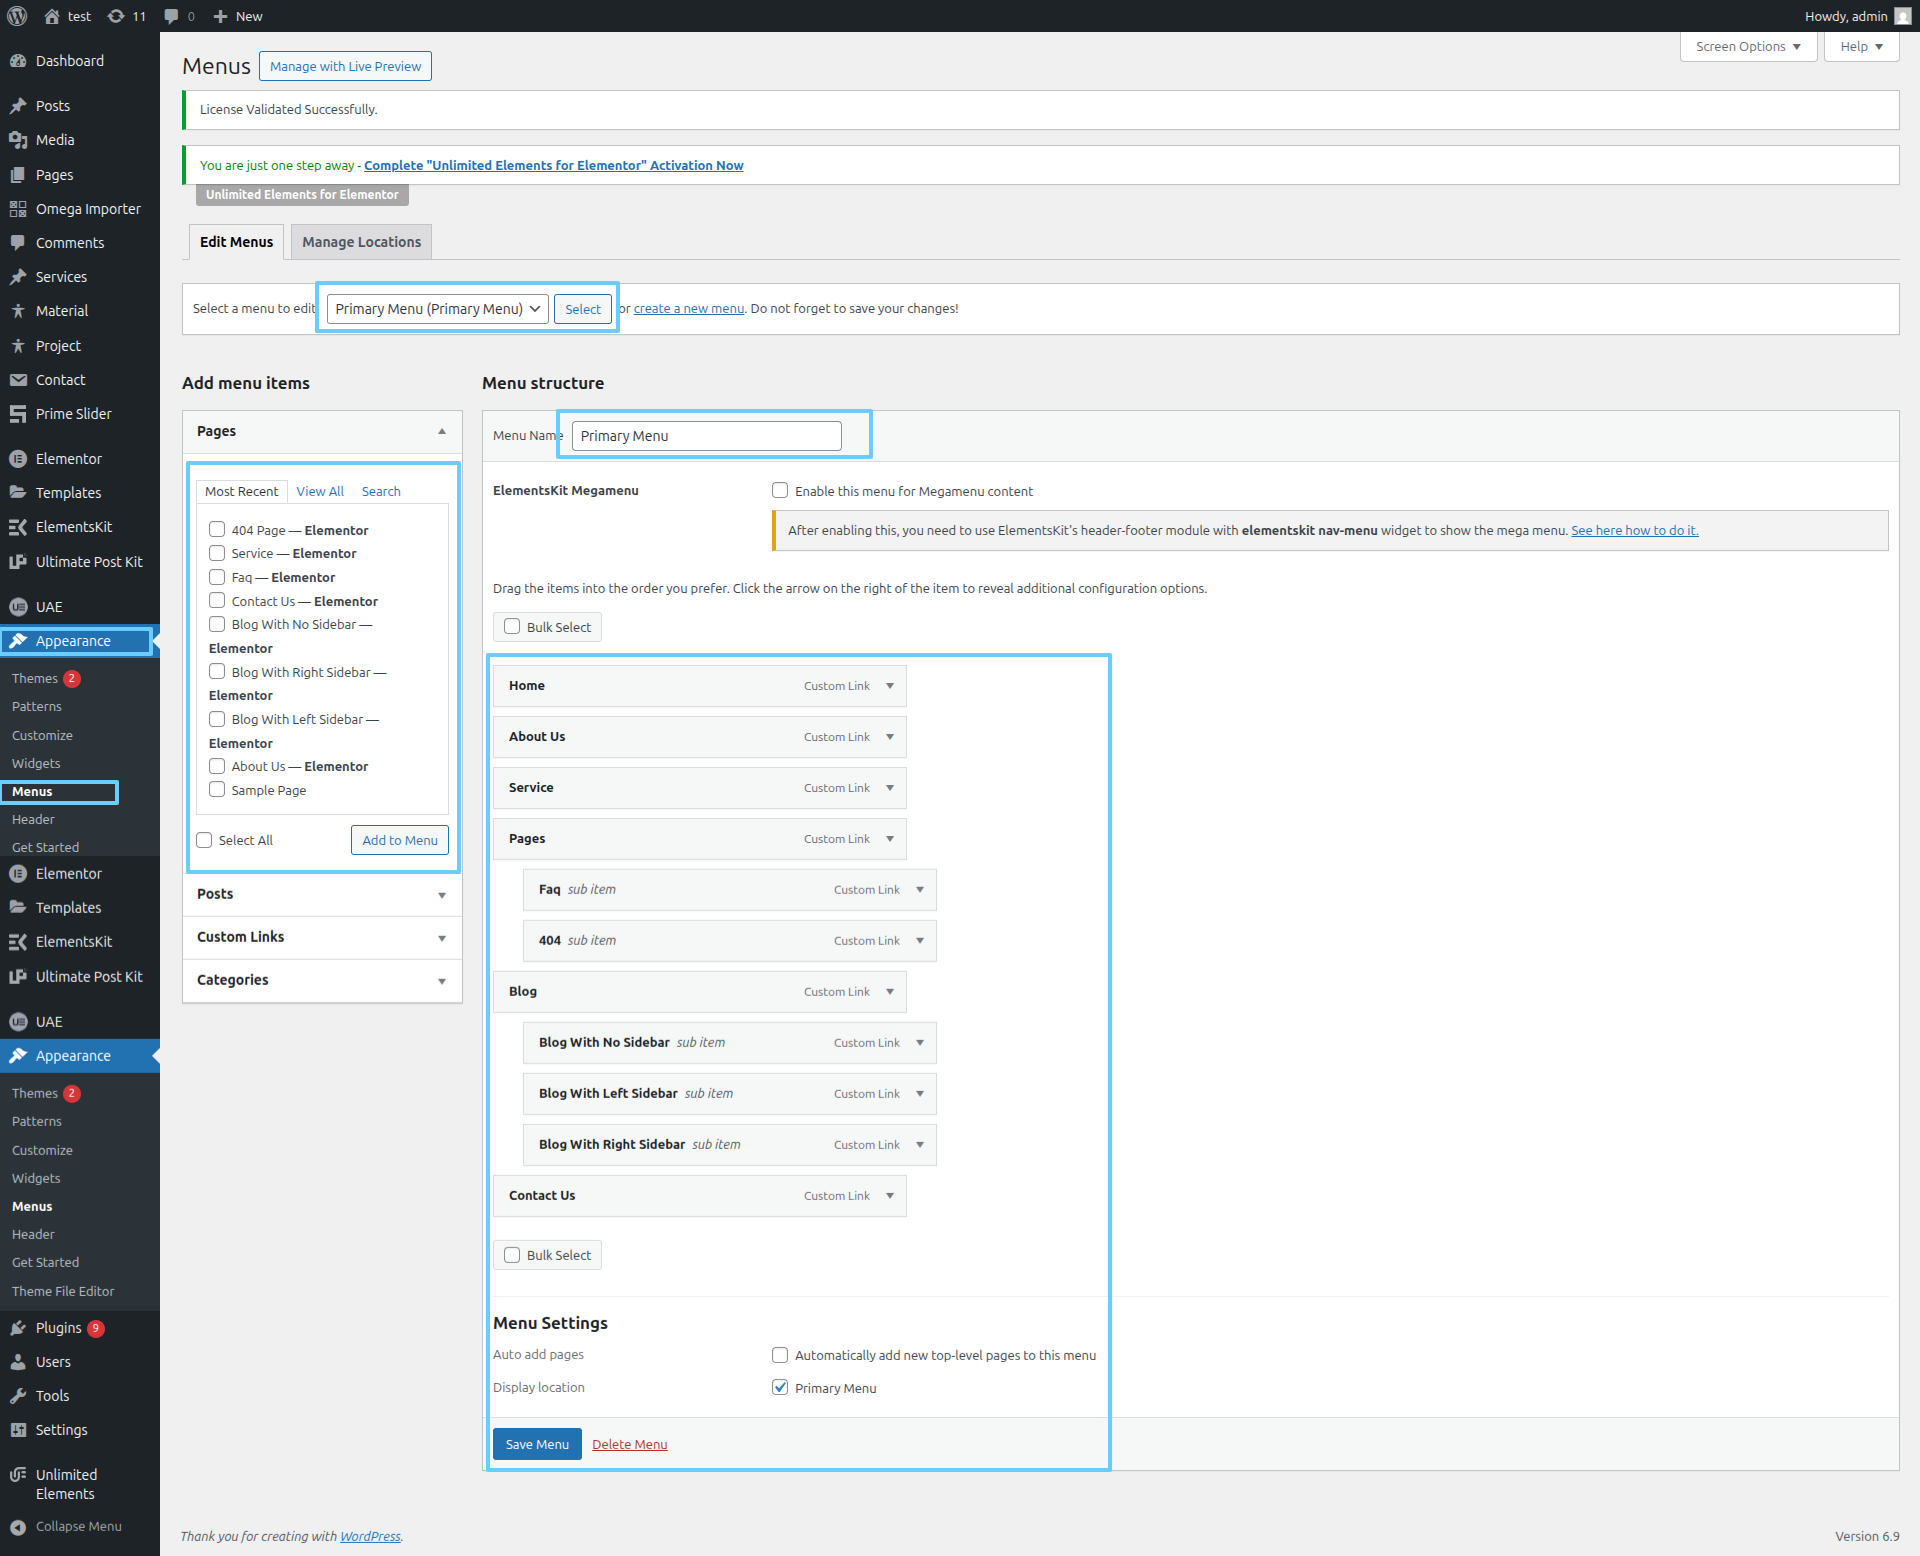Open the Primary Menu selection dropdown

click(x=437, y=309)
